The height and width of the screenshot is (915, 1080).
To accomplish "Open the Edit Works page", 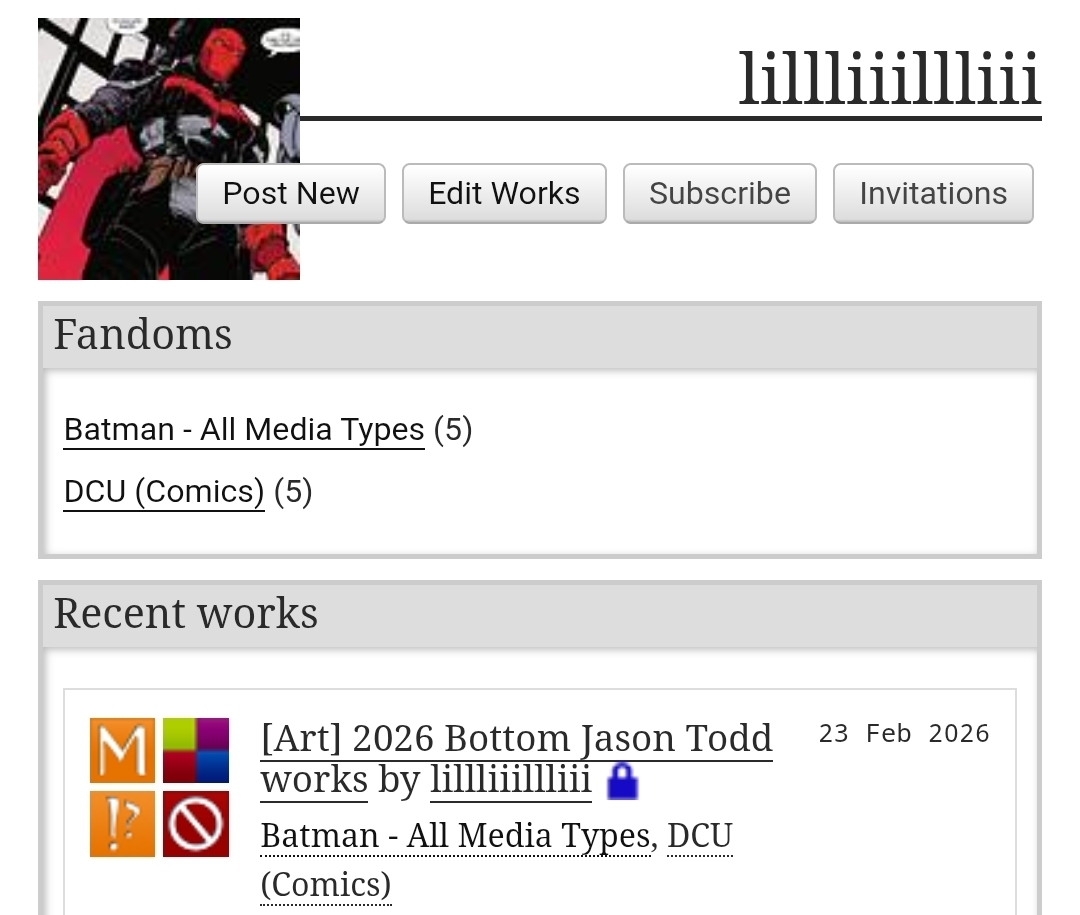I will click(504, 194).
